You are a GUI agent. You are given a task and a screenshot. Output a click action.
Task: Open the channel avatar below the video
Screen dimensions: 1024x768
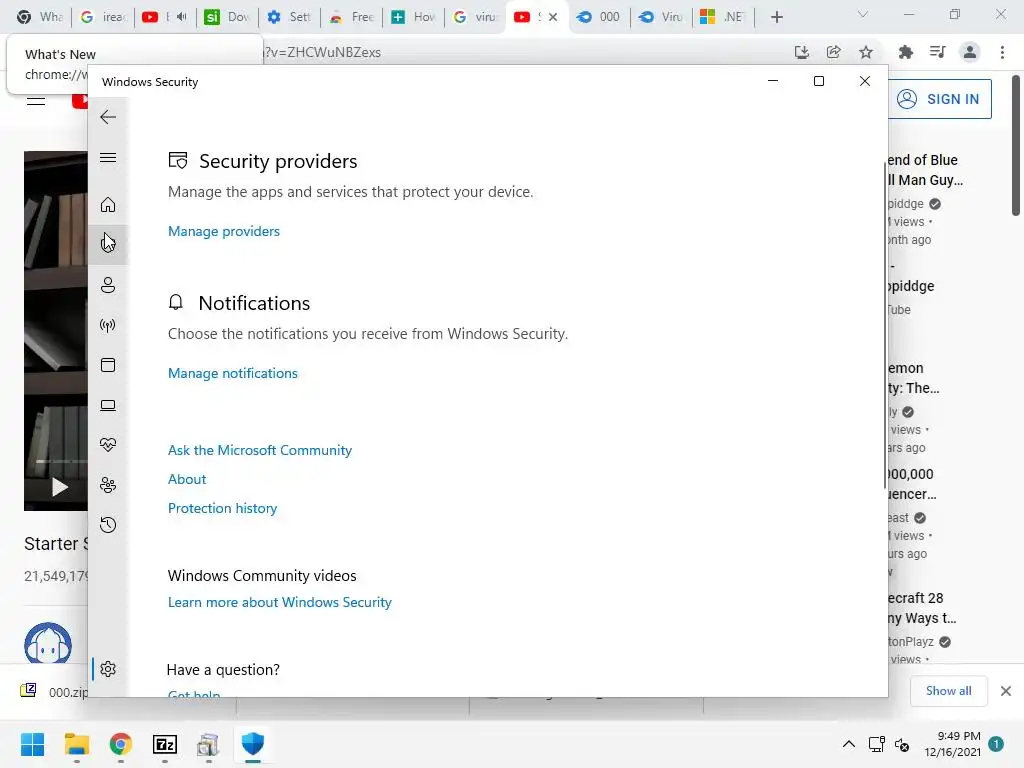click(x=48, y=645)
